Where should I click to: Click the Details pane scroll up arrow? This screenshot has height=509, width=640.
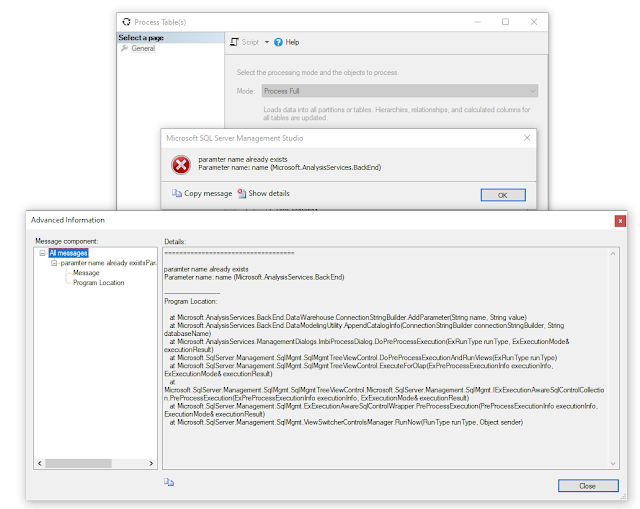pyautogui.click(x=613, y=253)
